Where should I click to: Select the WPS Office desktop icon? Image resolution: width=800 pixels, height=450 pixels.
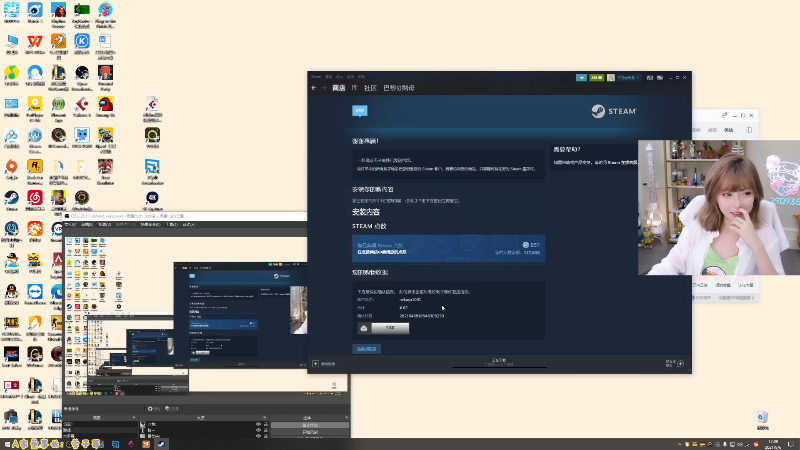pos(35,44)
